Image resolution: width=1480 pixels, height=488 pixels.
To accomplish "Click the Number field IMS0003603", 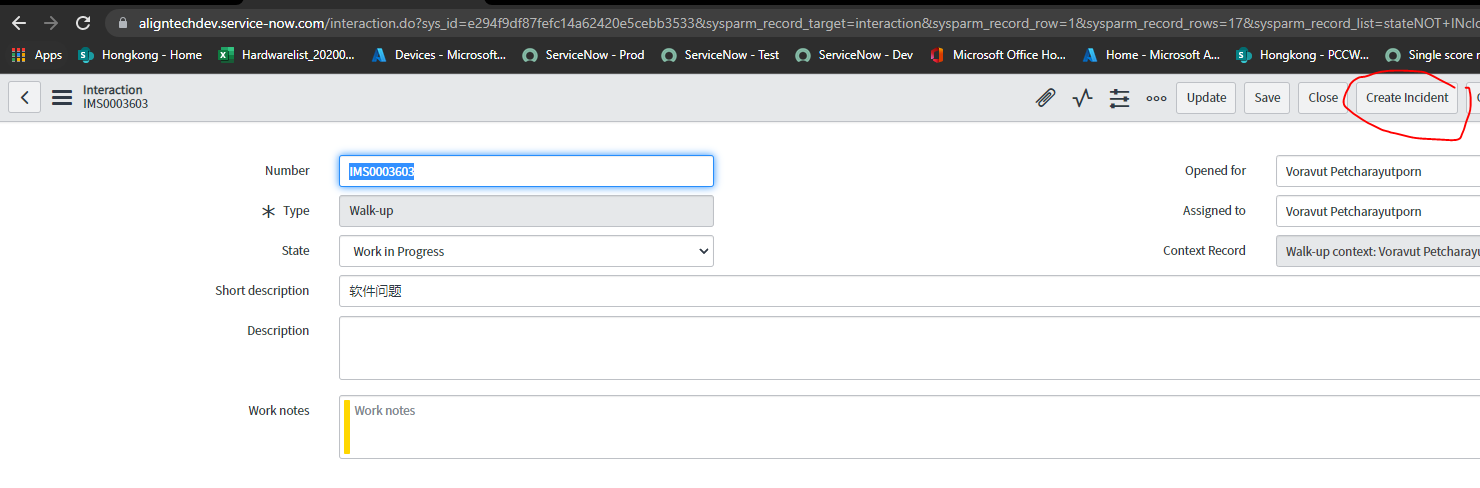I will [x=526, y=171].
